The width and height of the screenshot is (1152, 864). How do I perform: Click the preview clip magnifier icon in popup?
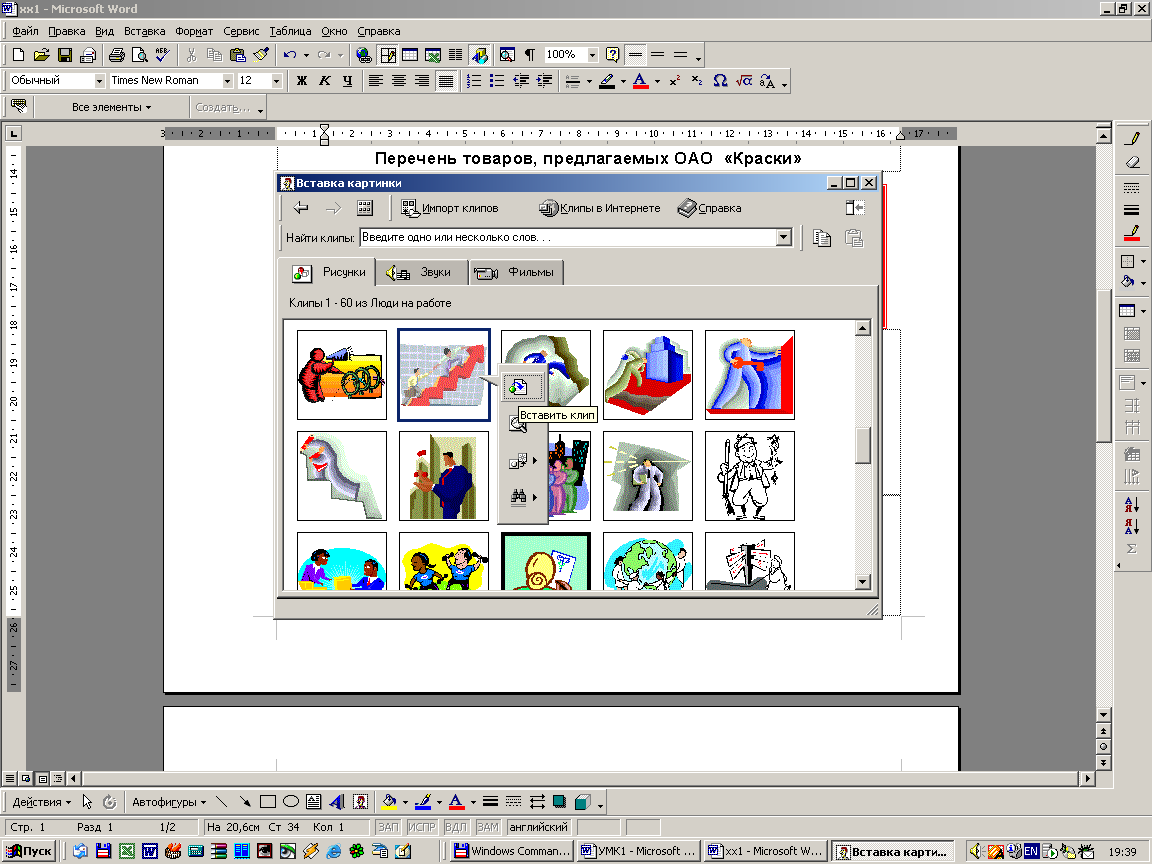click(x=519, y=424)
